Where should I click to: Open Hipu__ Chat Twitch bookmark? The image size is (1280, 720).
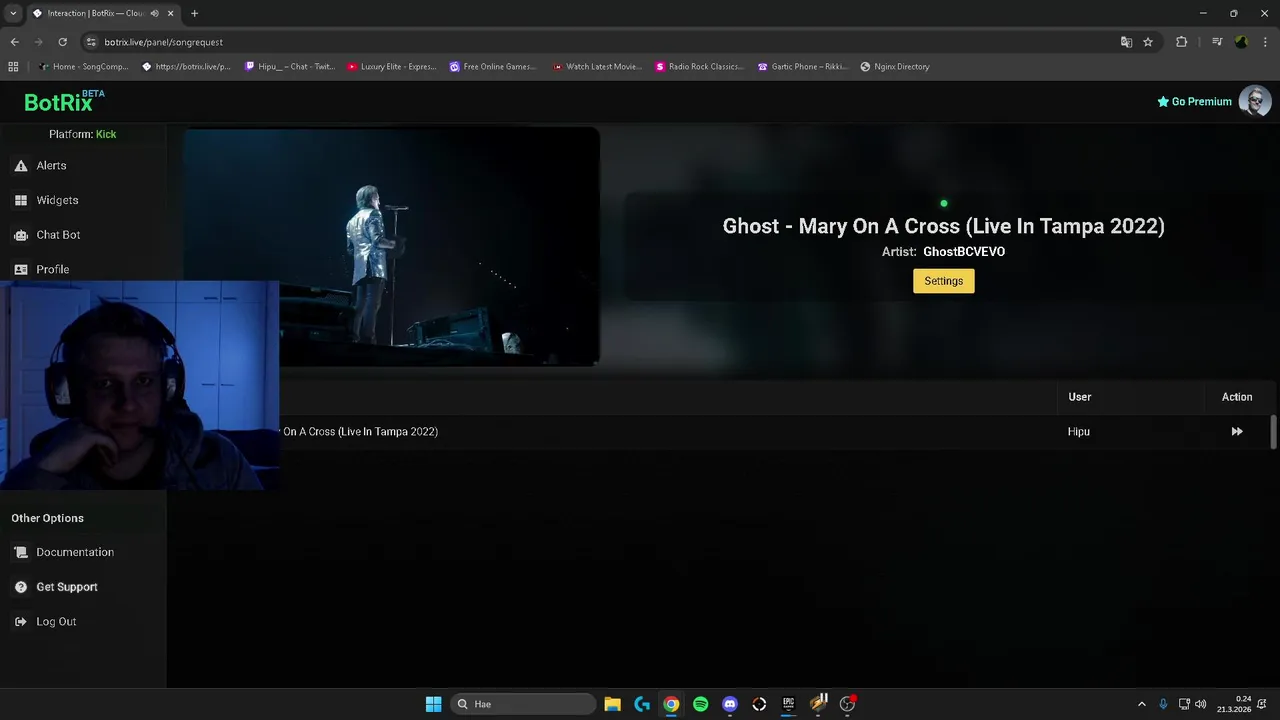(x=290, y=67)
